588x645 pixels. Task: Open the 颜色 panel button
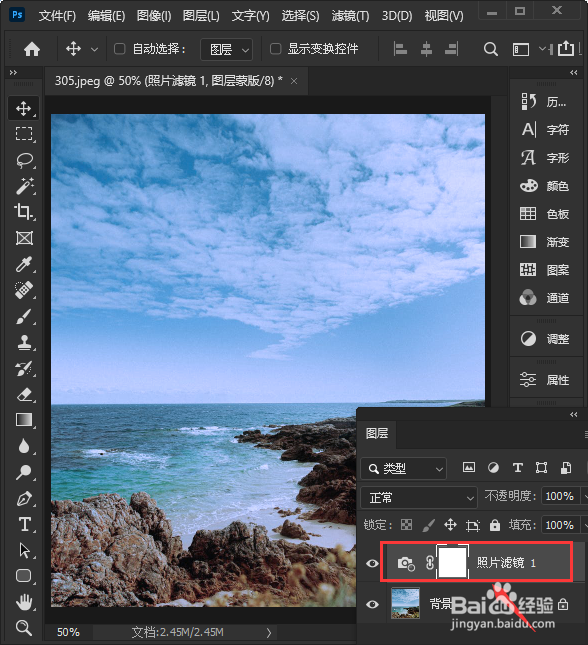545,186
